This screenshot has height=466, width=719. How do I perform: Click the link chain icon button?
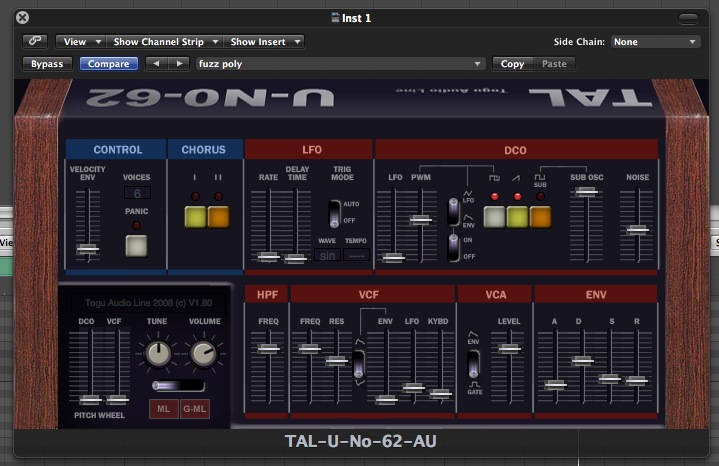(x=35, y=41)
